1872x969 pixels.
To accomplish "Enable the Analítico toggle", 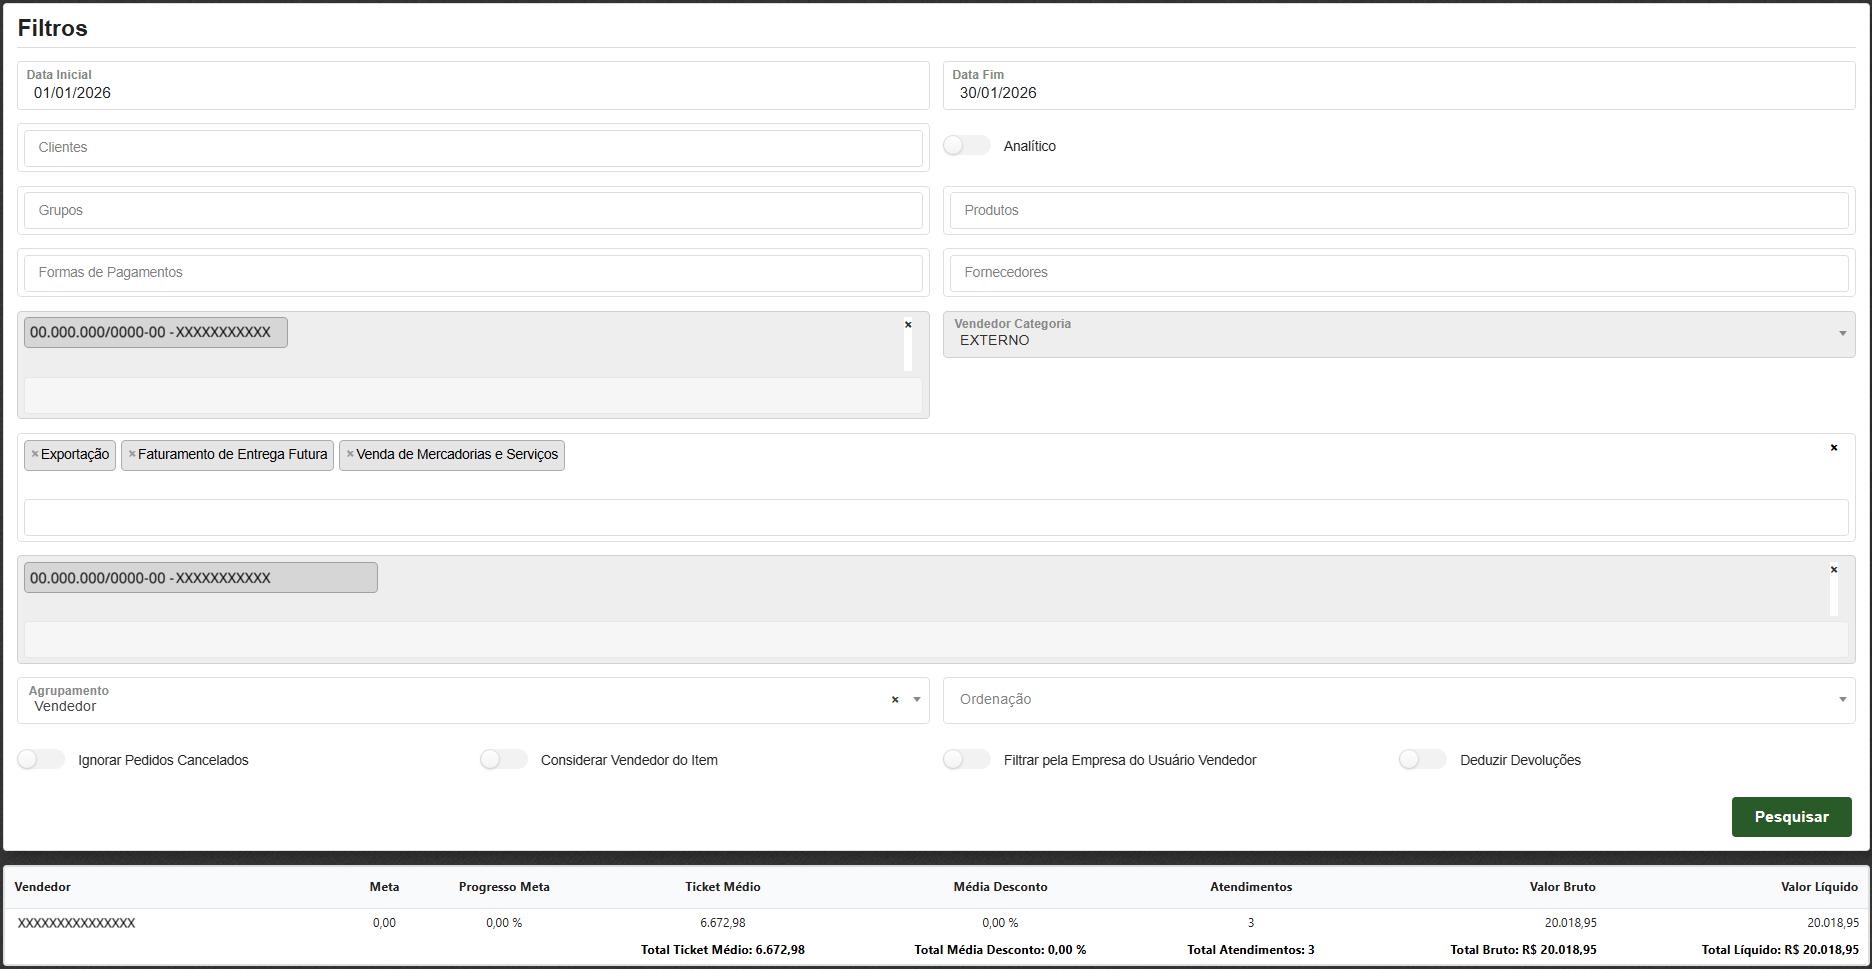I will tap(966, 146).
